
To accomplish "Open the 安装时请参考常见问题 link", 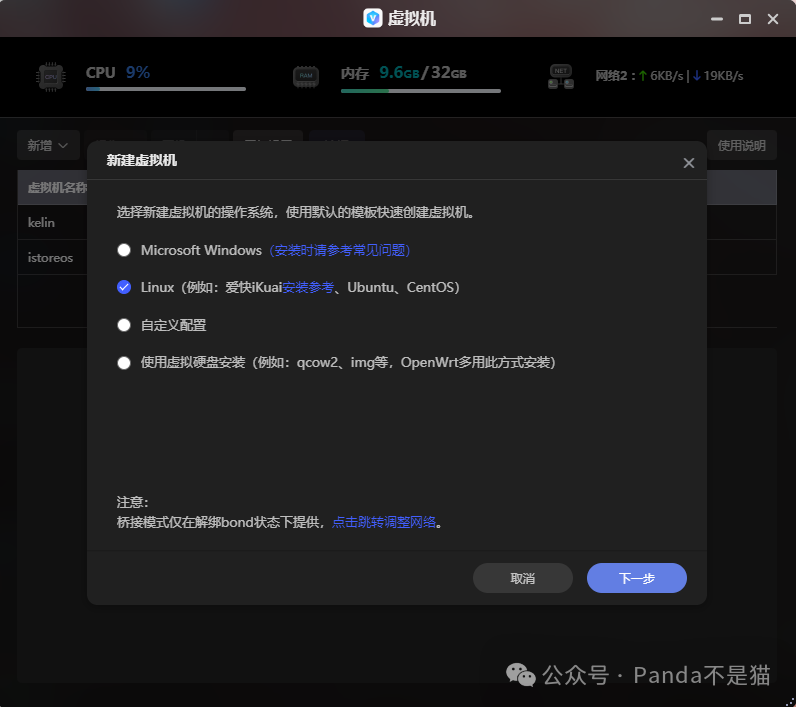I will click(x=340, y=250).
